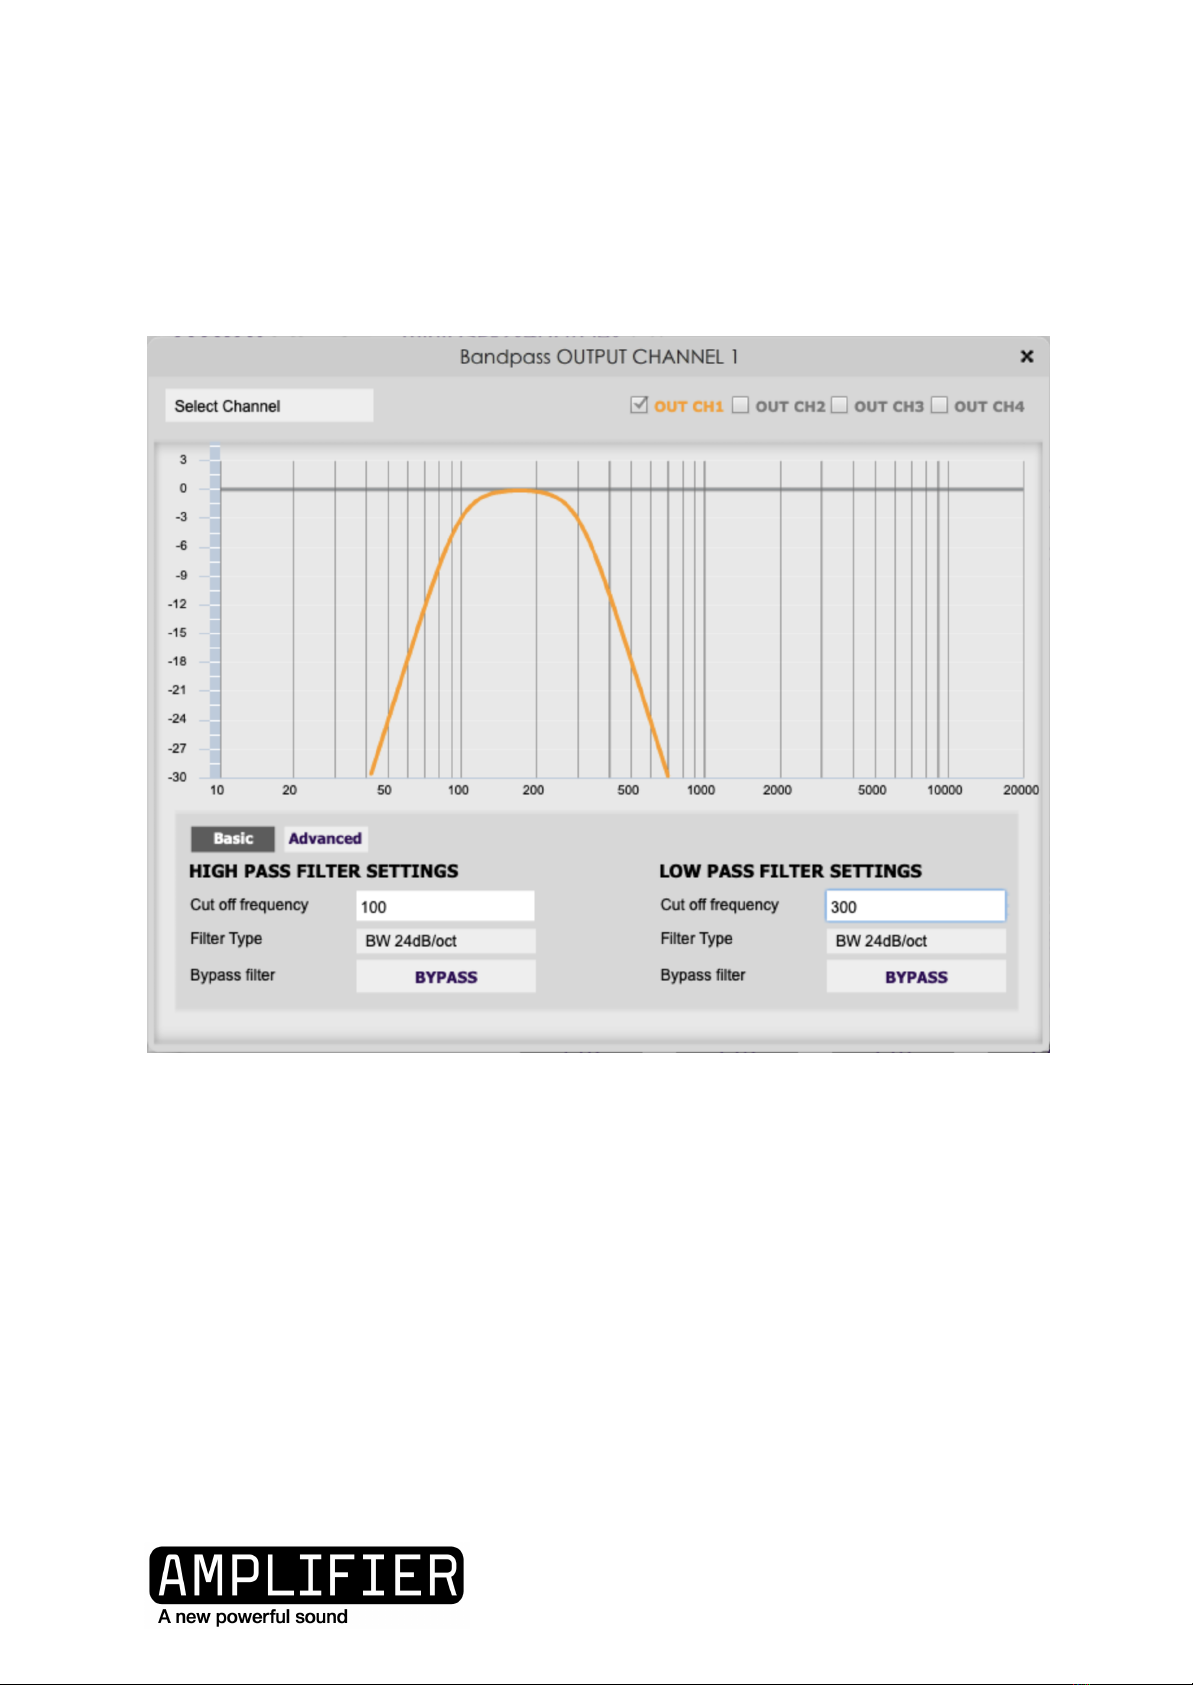The image size is (1193, 1685).
Task: Close the Bandpass OUTPUT CHANNEL 1 dialog
Action: [1026, 356]
